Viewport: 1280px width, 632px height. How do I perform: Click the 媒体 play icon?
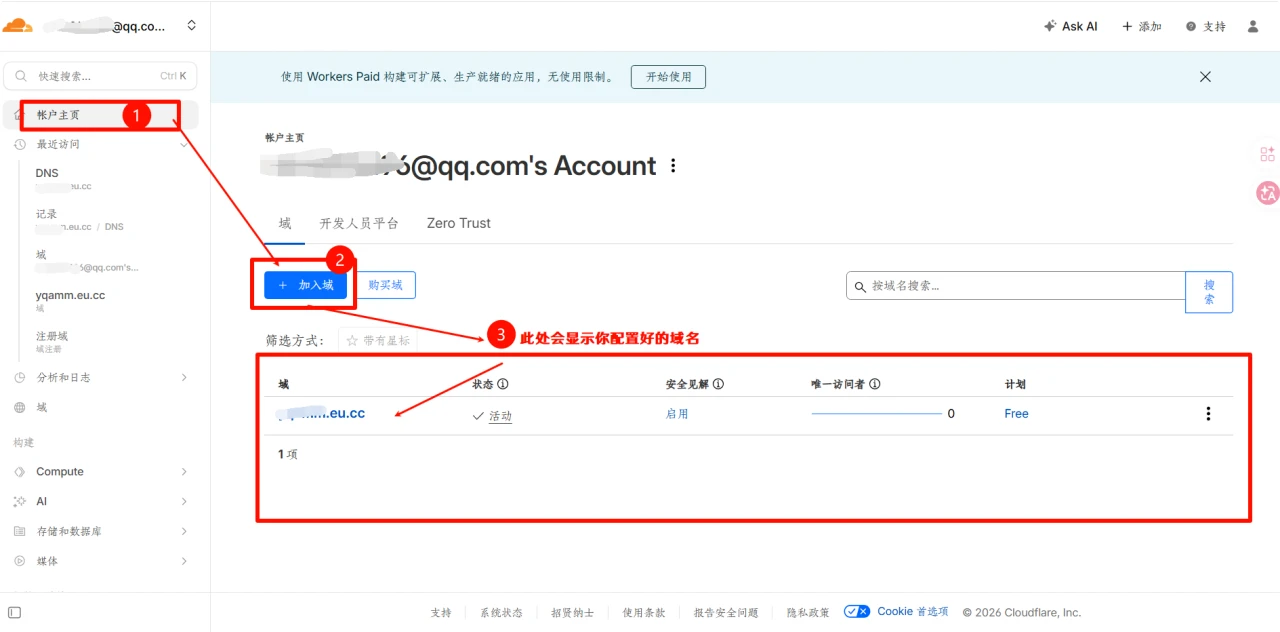tap(20, 562)
